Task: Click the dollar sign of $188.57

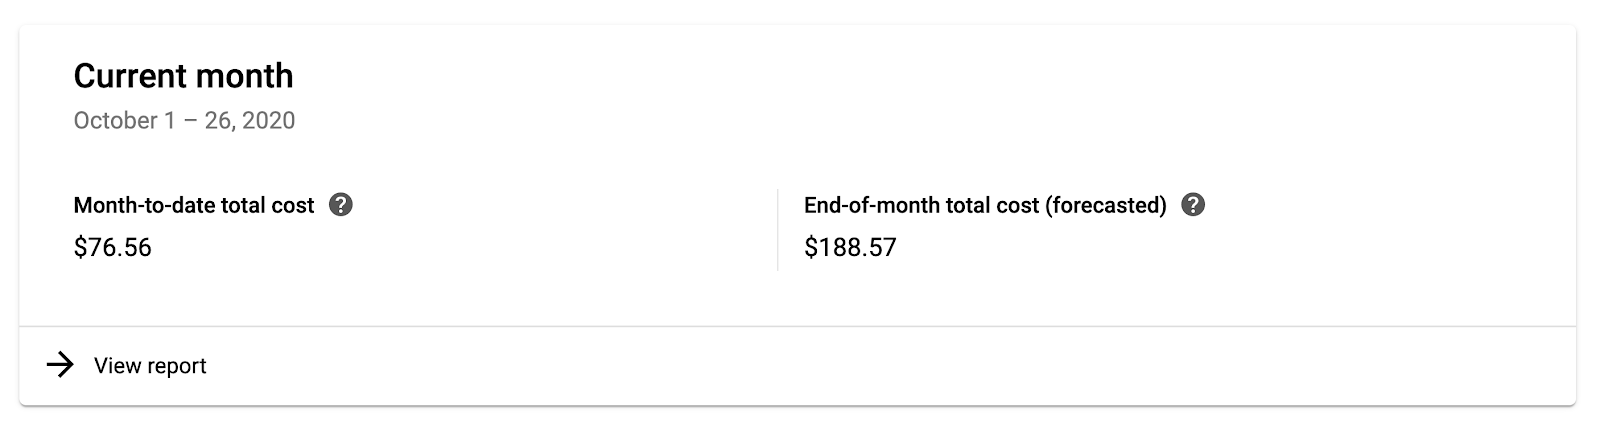Action: [x=810, y=247]
